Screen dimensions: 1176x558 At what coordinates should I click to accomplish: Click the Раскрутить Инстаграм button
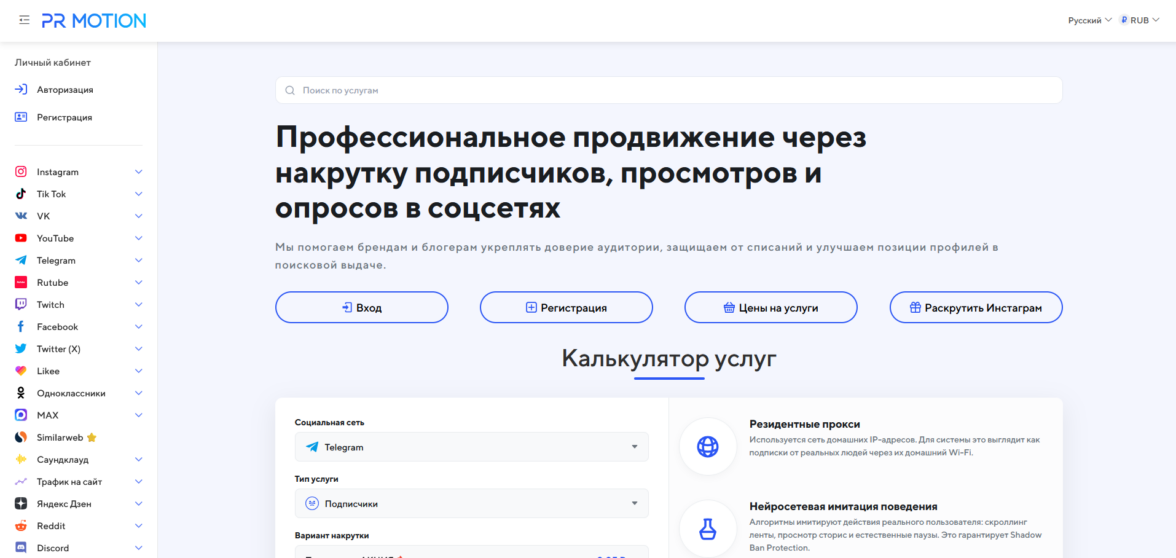[976, 308]
